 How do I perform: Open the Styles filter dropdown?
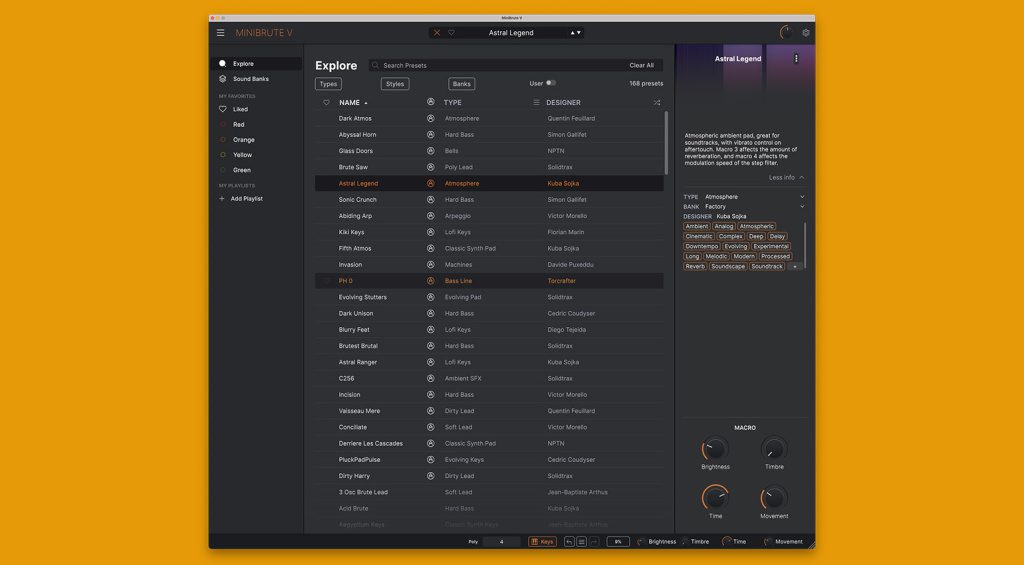coord(395,84)
